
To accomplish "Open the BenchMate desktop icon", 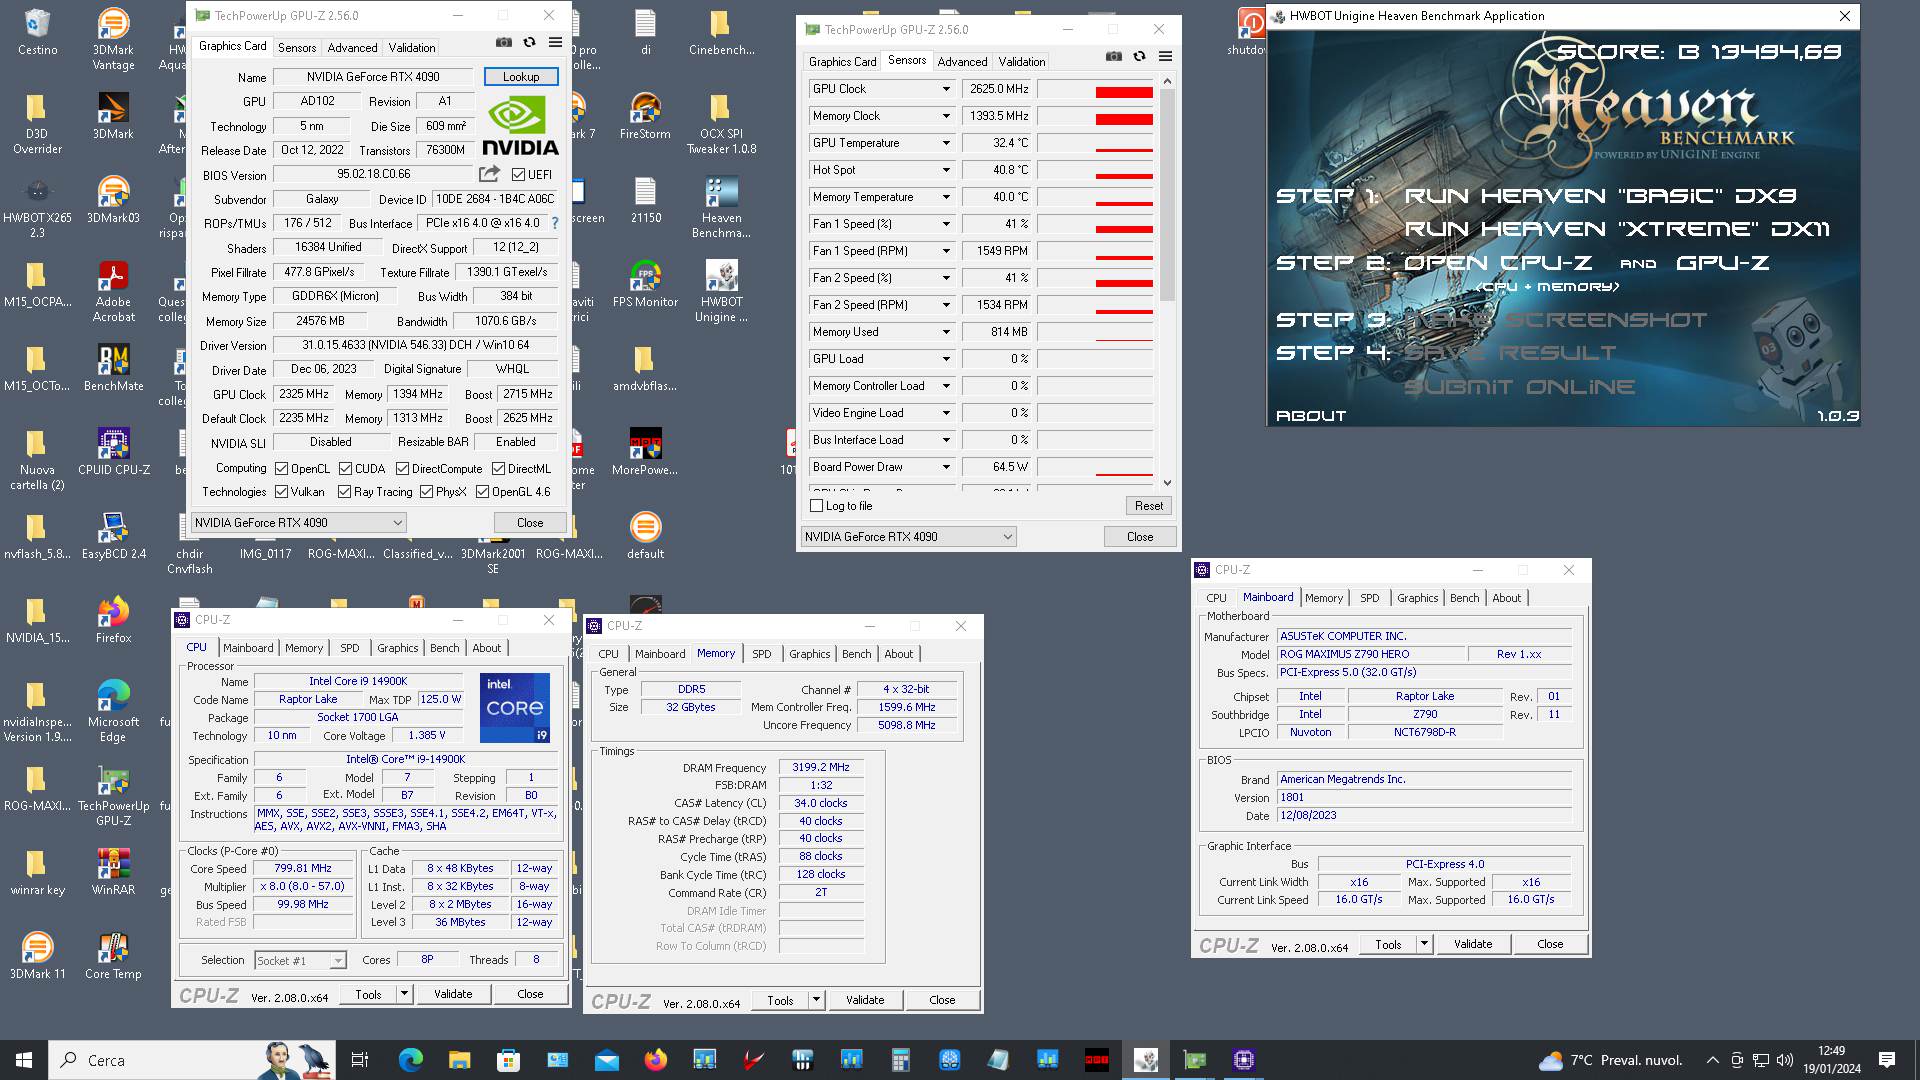I will tap(113, 368).
